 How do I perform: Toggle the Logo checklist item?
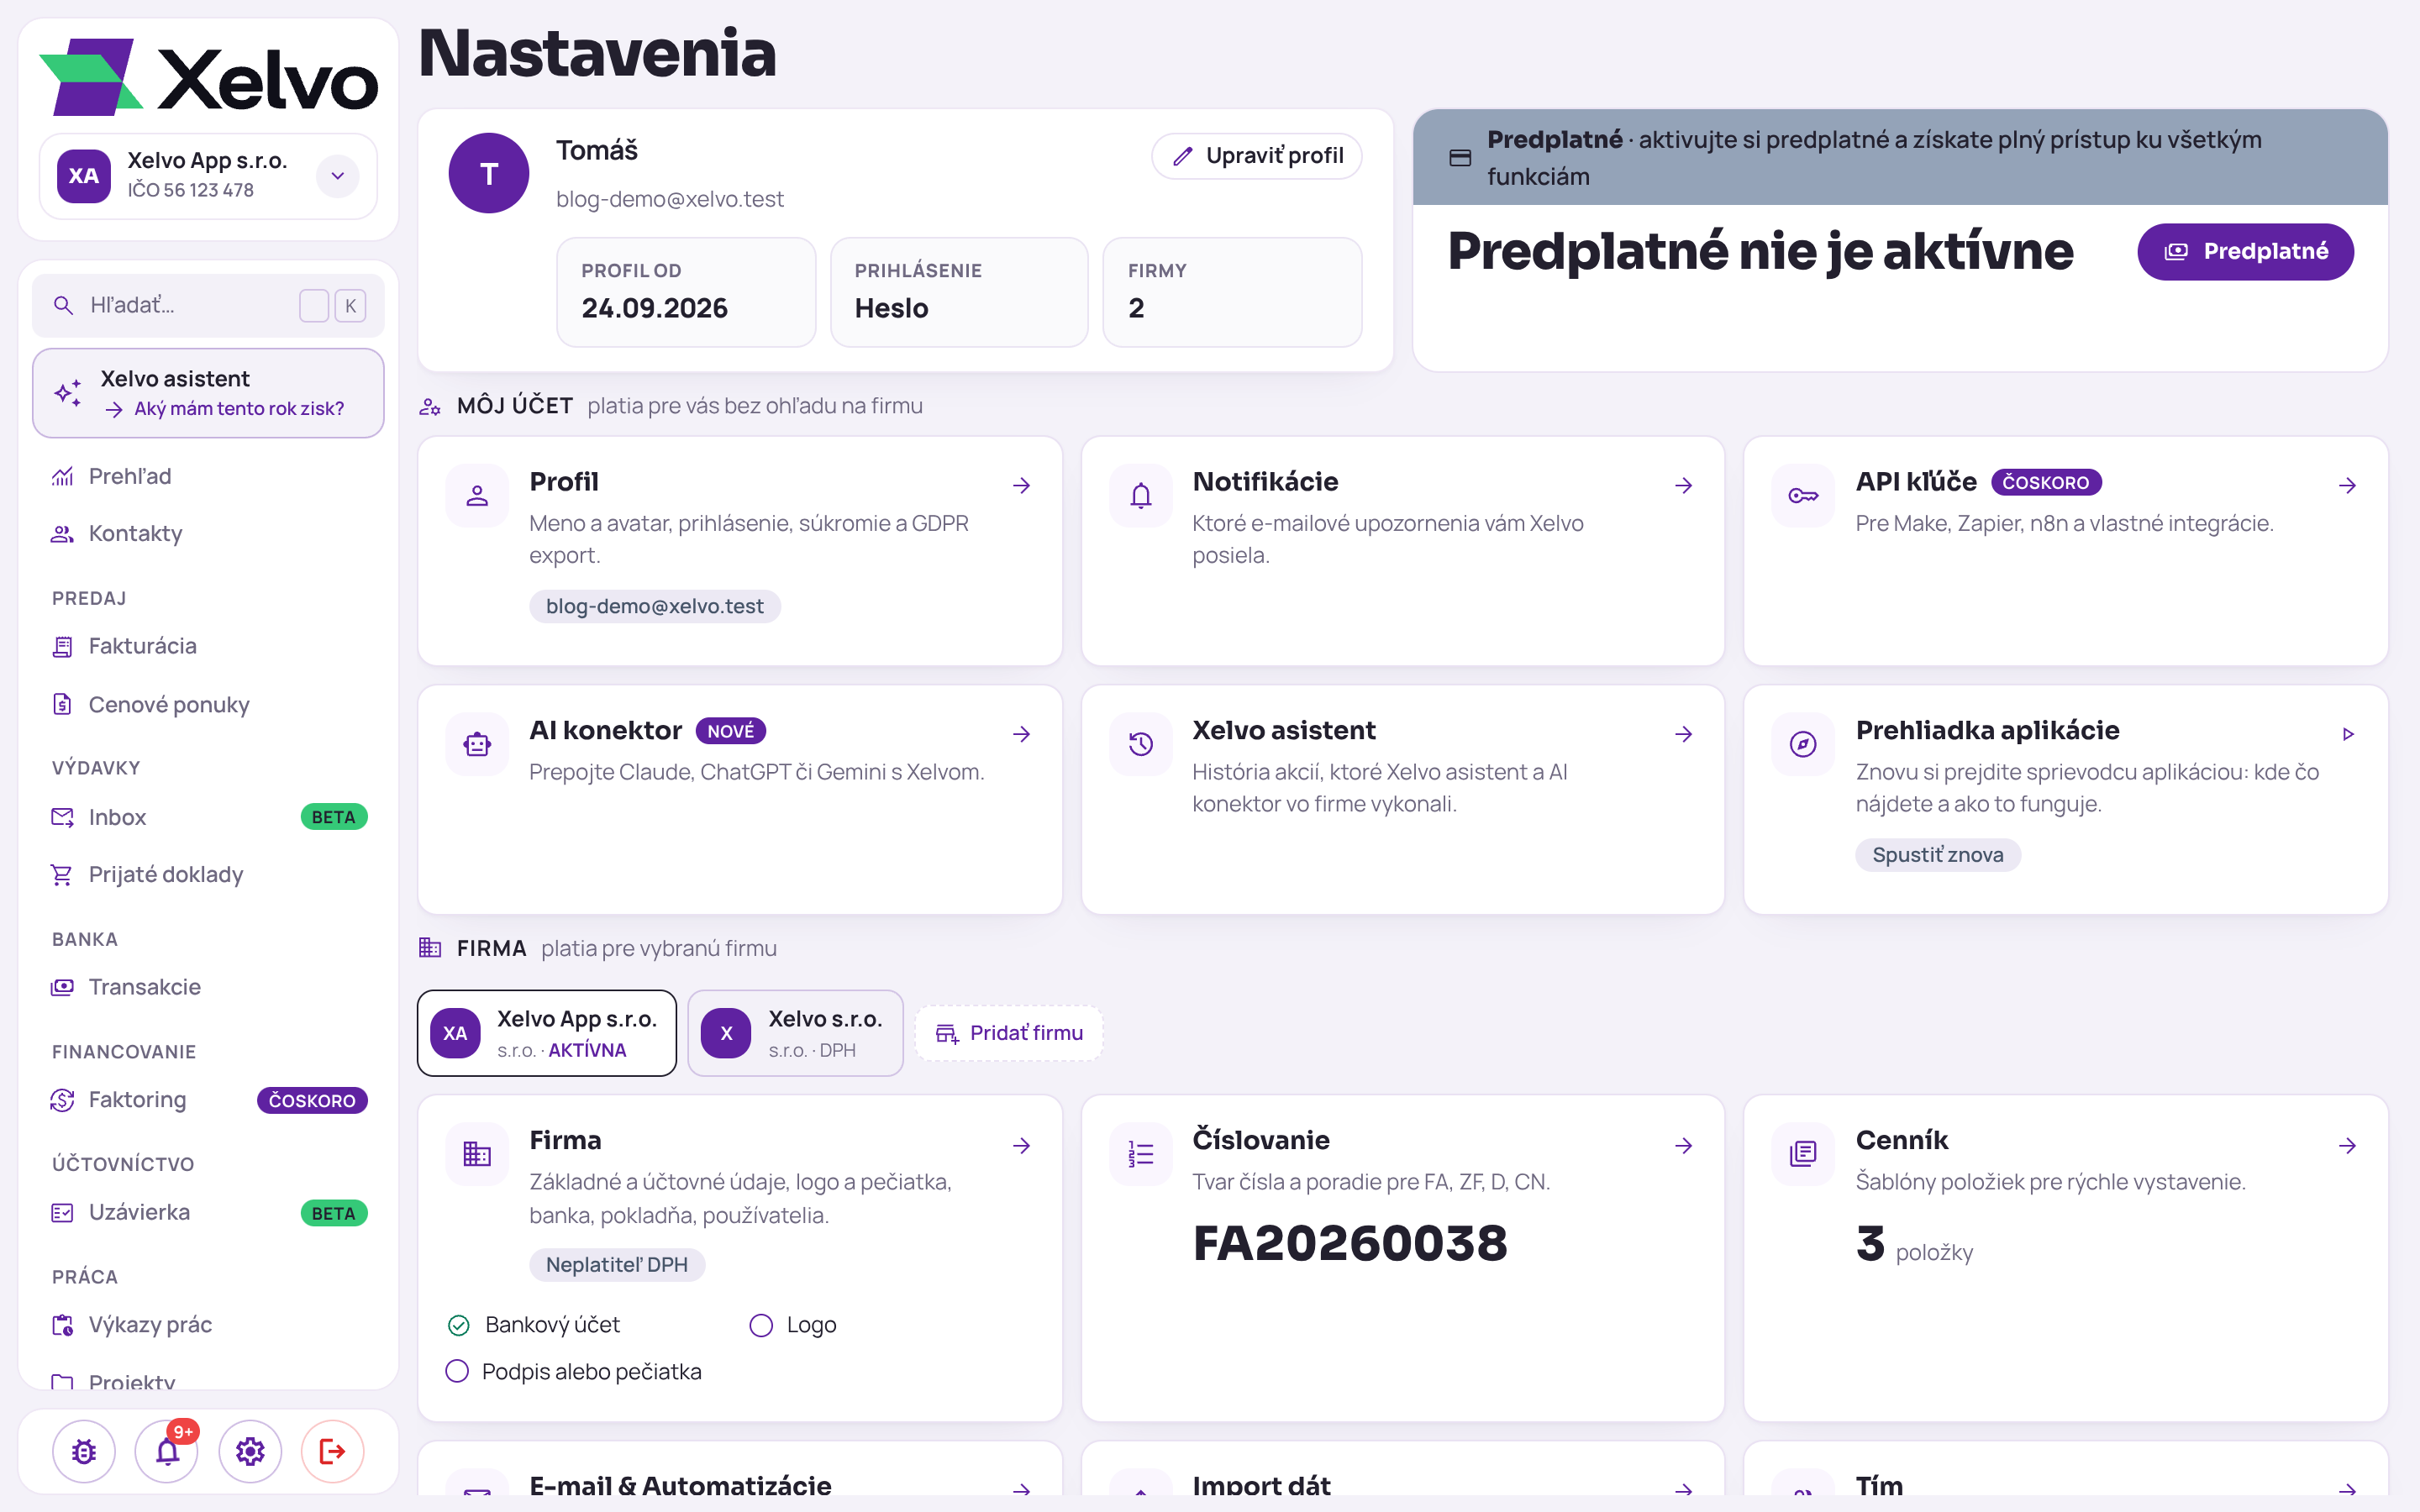[793, 1325]
